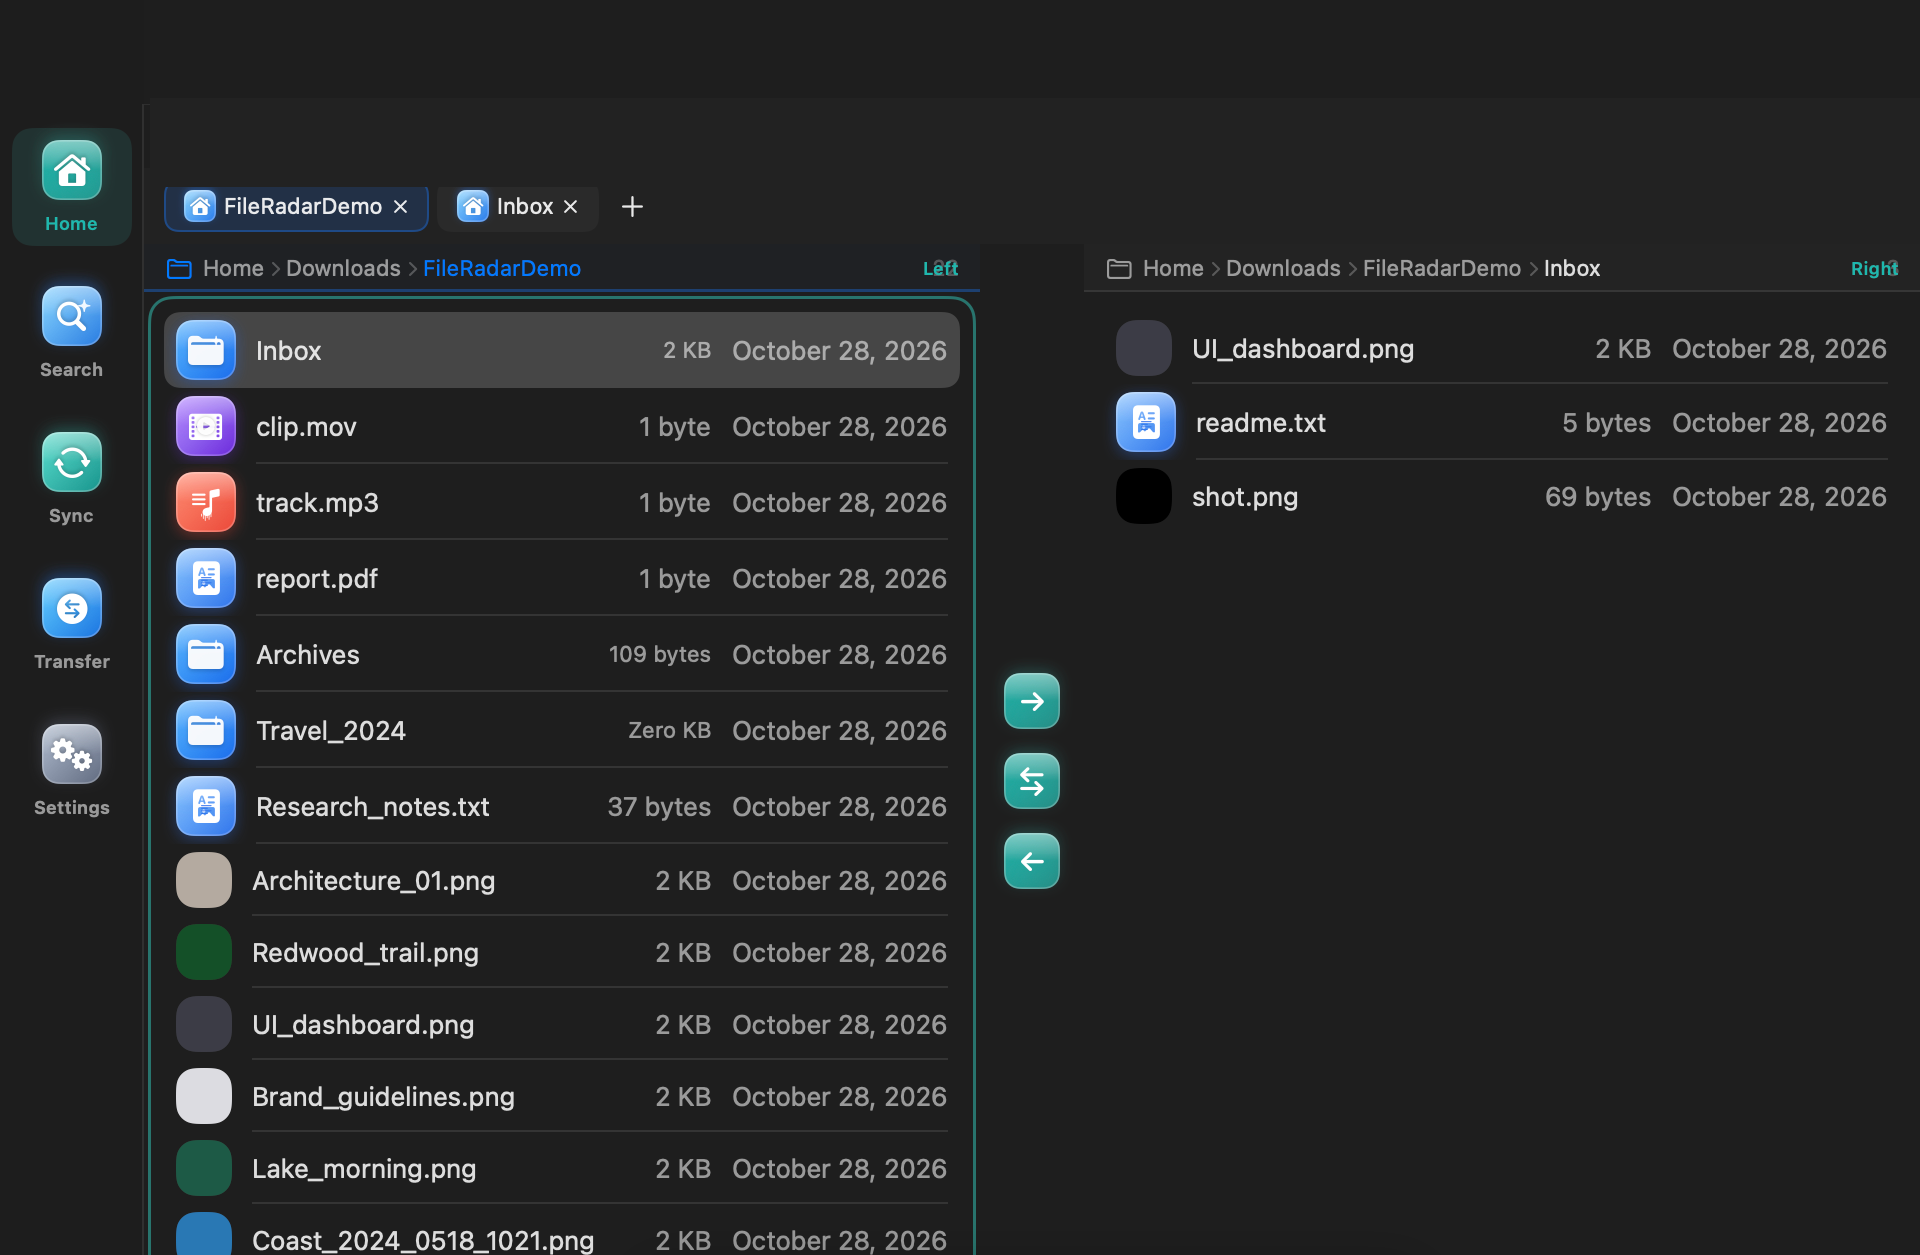
Task: Select the Inbox folder icon in left pane
Action: (x=206, y=350)
